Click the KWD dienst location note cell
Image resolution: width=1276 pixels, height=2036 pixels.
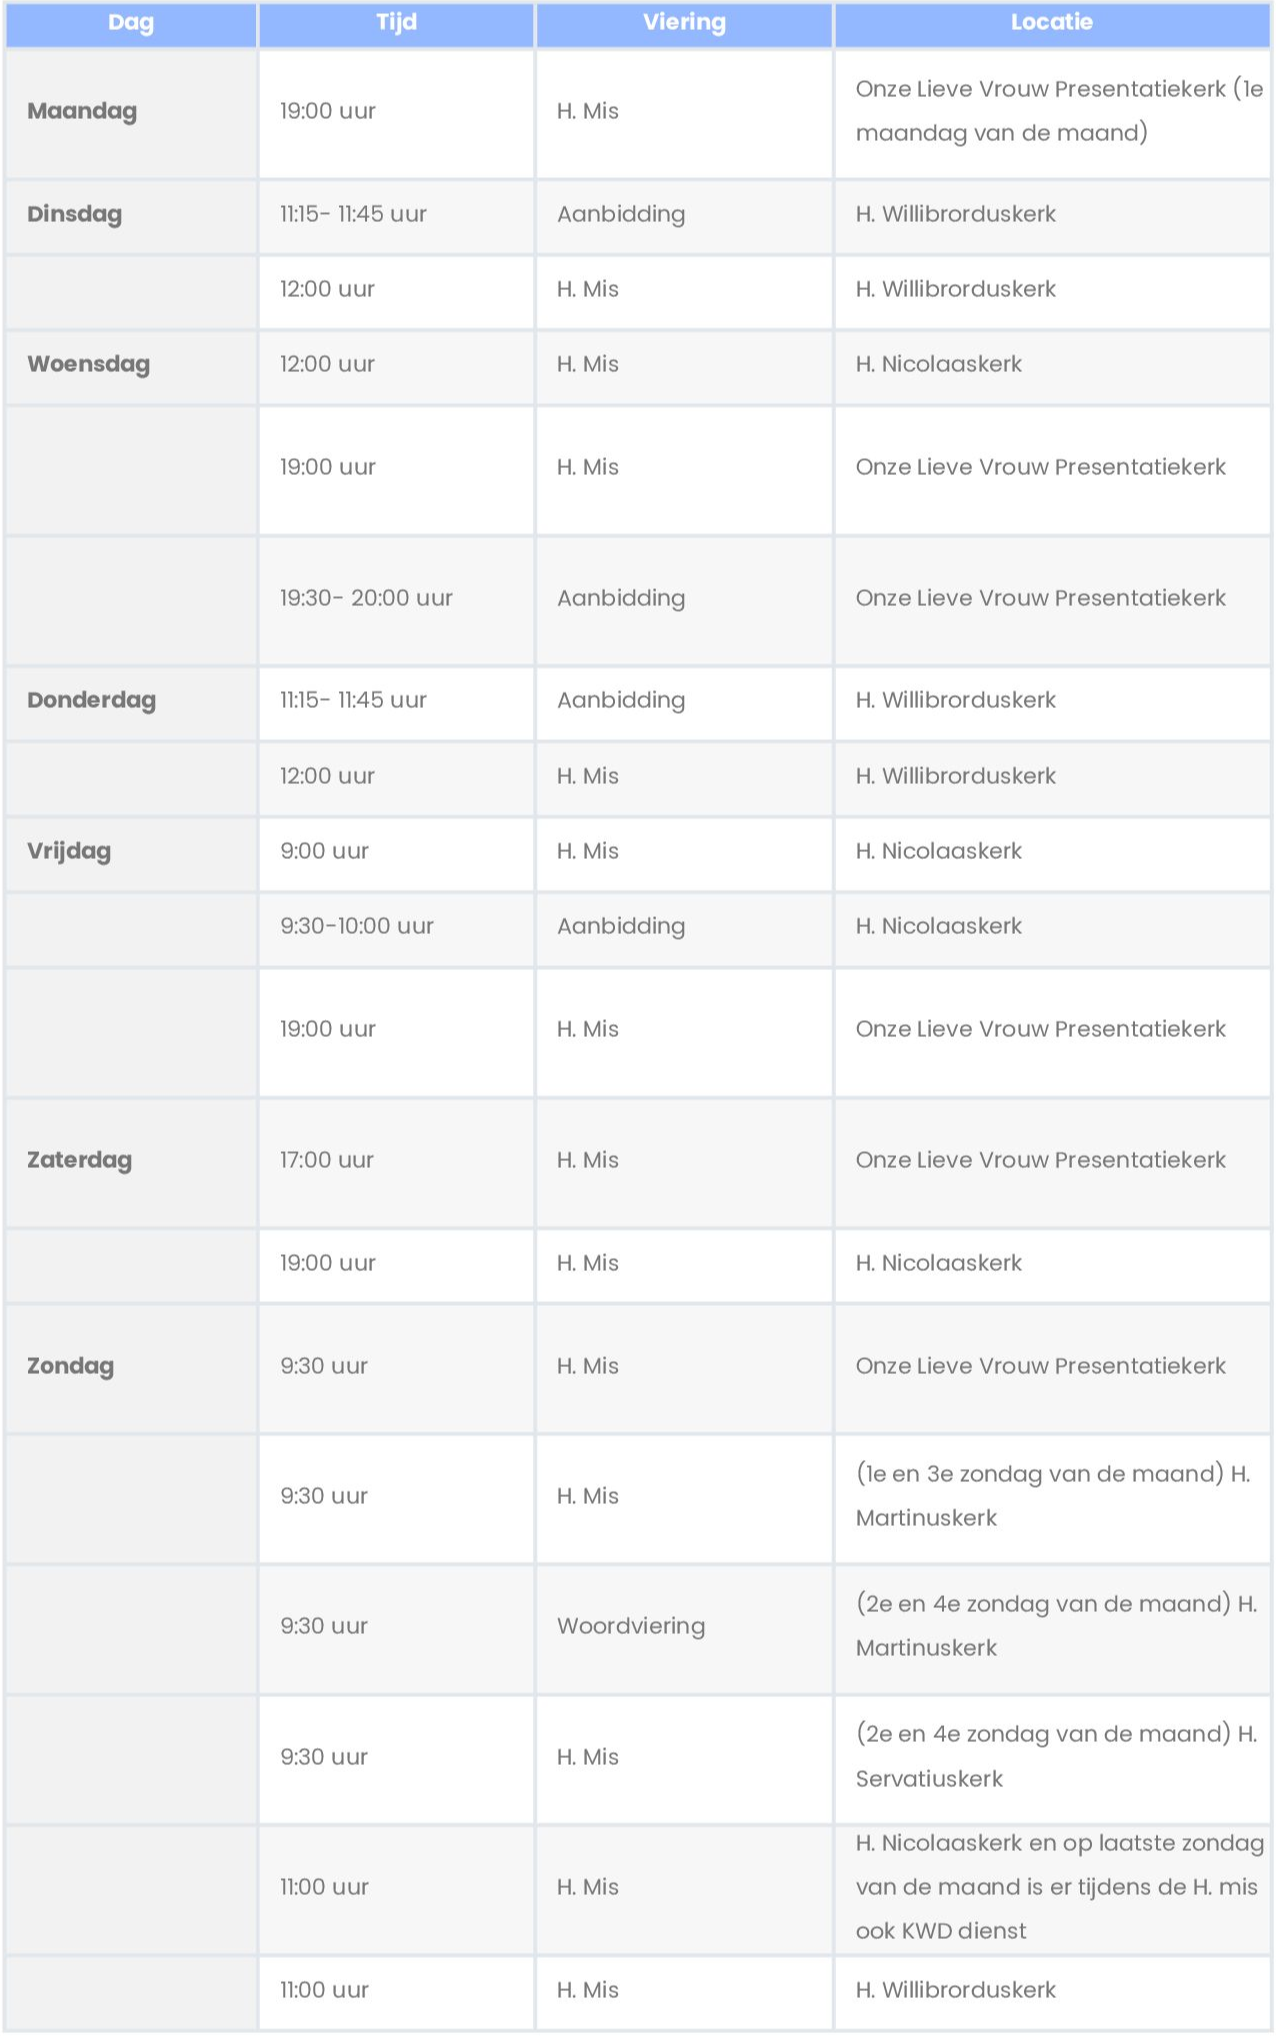point(1052,1890)
